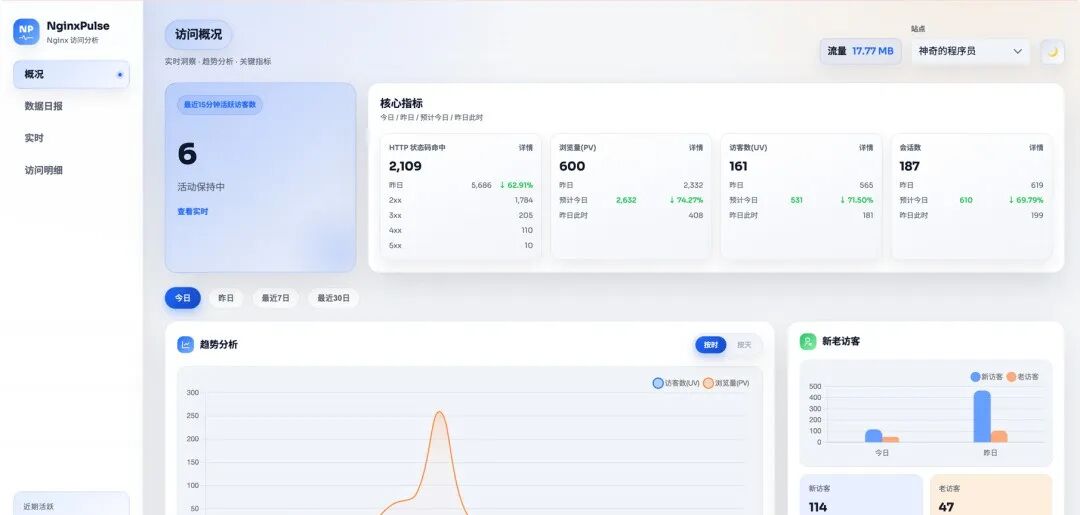Image resolution: width=1080 pixels, height=515 pixels.
Task: Switch the trend chart to 按天 daily
Action: click(745, 345)
